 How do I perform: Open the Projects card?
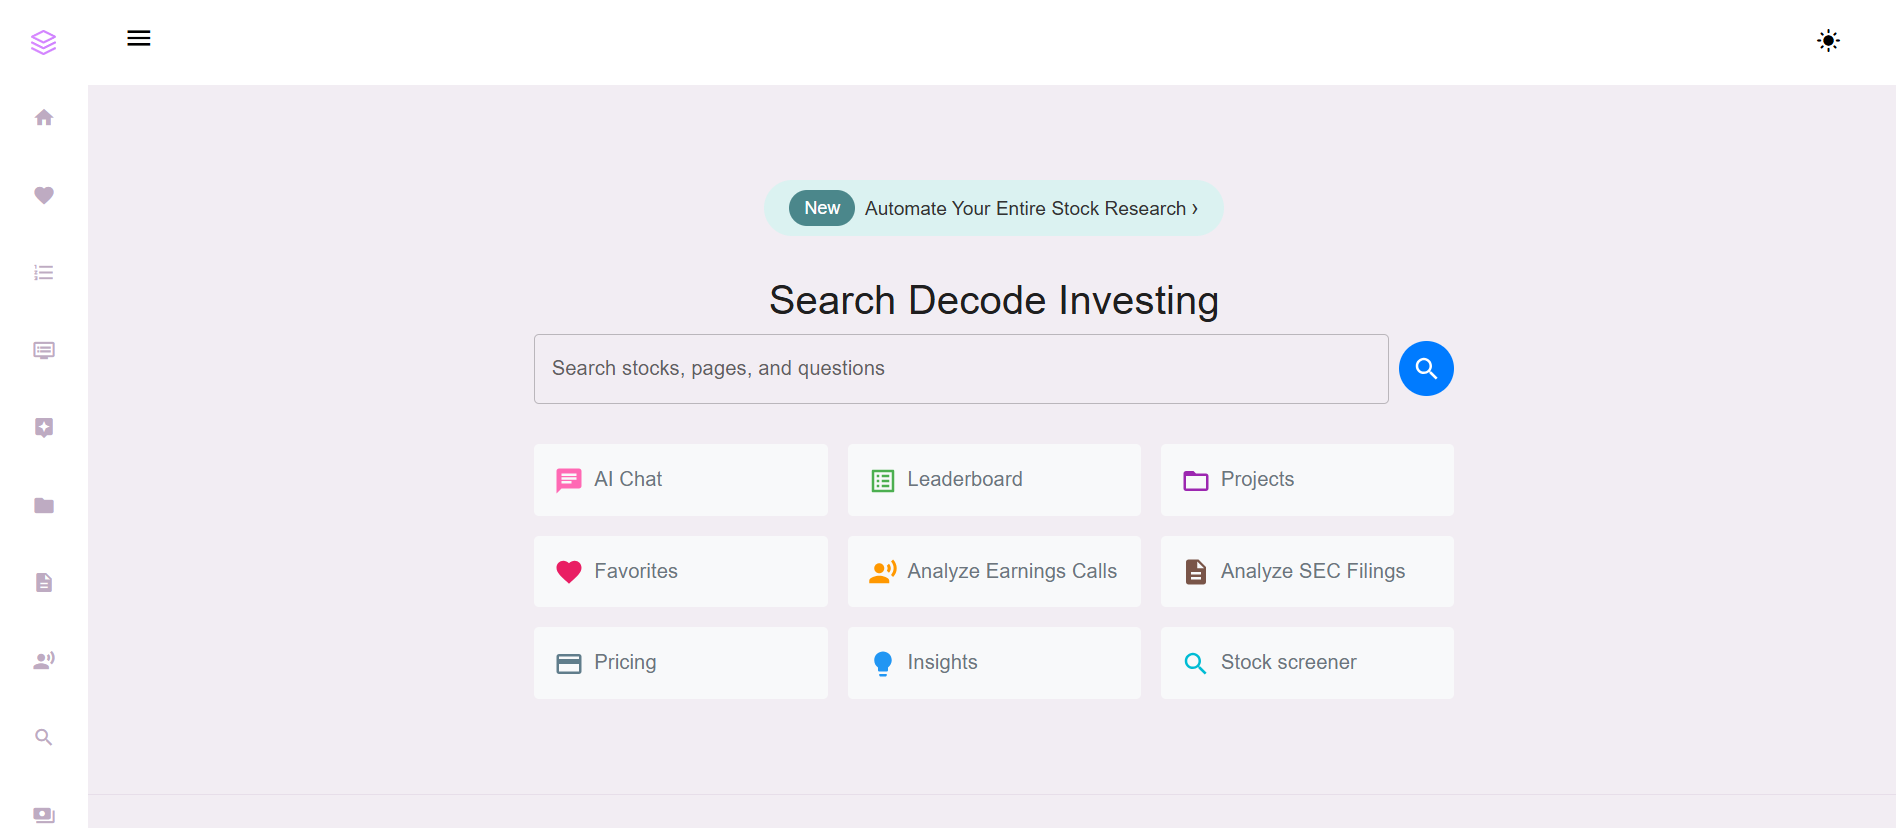[x=1307, y=480]
